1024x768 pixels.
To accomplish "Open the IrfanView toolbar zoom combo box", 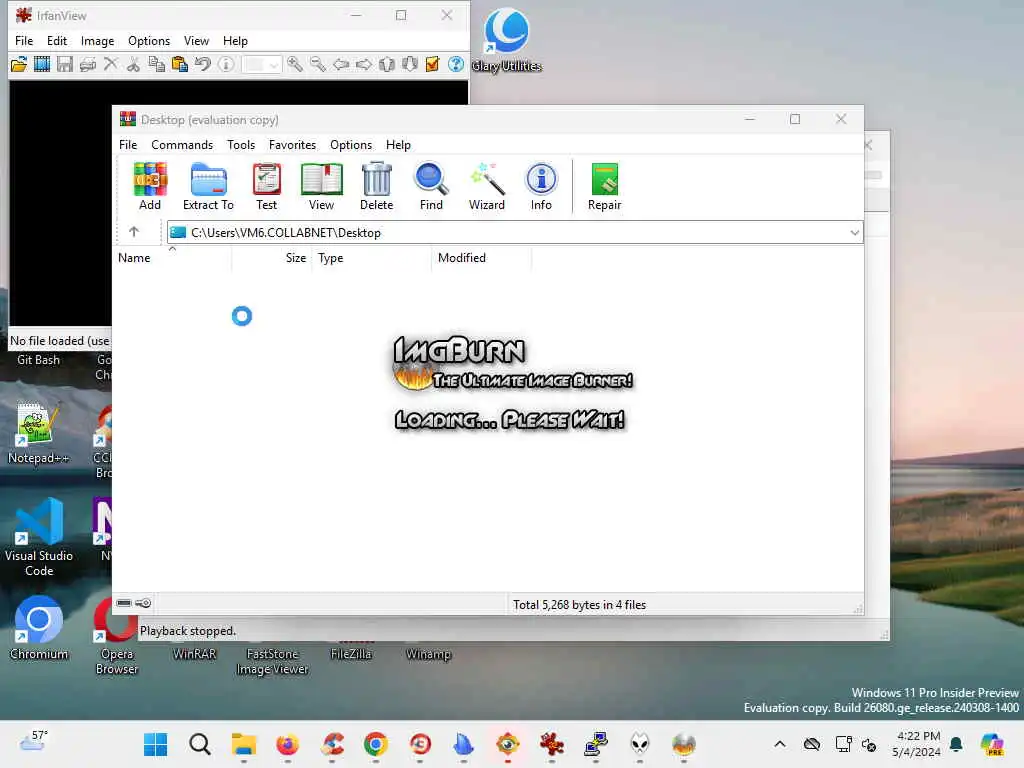I will 261,64.
